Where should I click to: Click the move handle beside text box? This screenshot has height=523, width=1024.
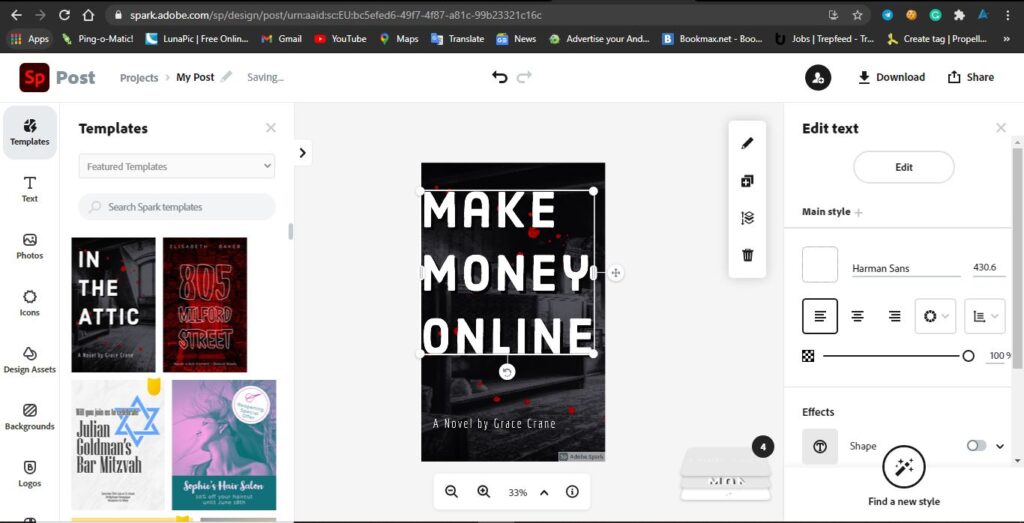point(615,273)
